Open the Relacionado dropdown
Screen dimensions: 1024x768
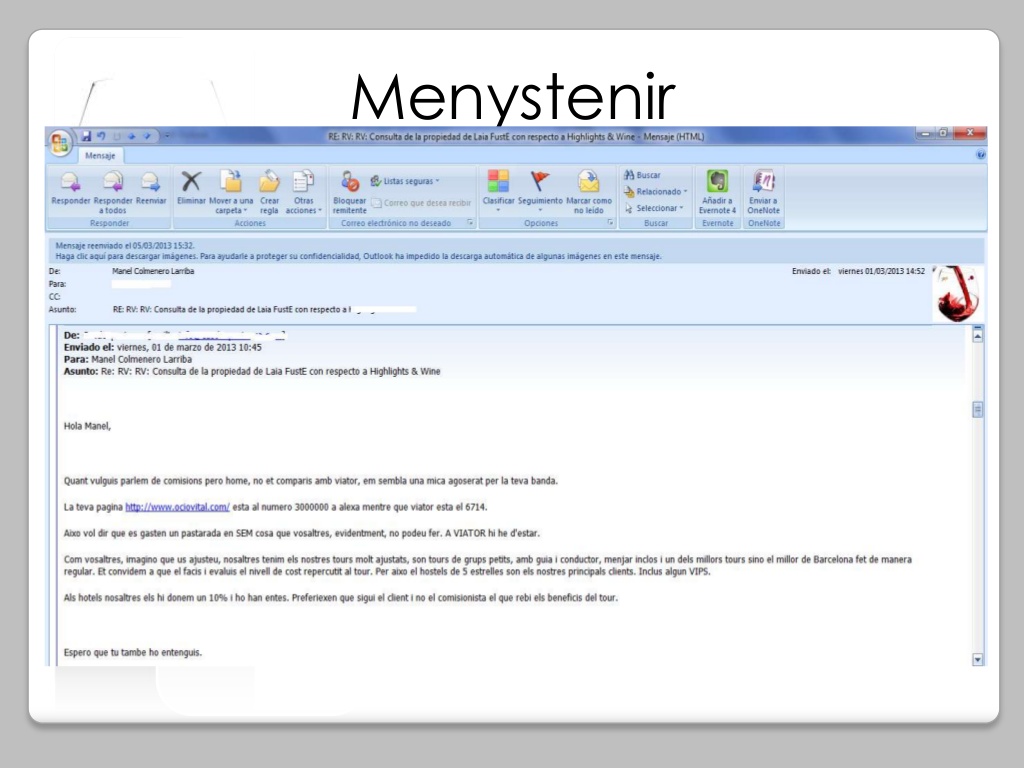pyautogui.click(x=656, y=192)
